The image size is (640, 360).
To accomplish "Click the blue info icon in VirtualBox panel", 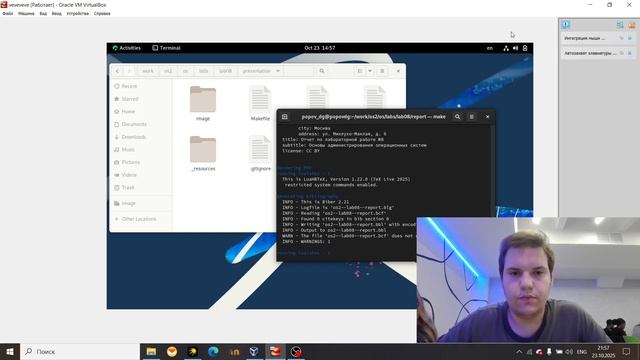I will (566, 25).
